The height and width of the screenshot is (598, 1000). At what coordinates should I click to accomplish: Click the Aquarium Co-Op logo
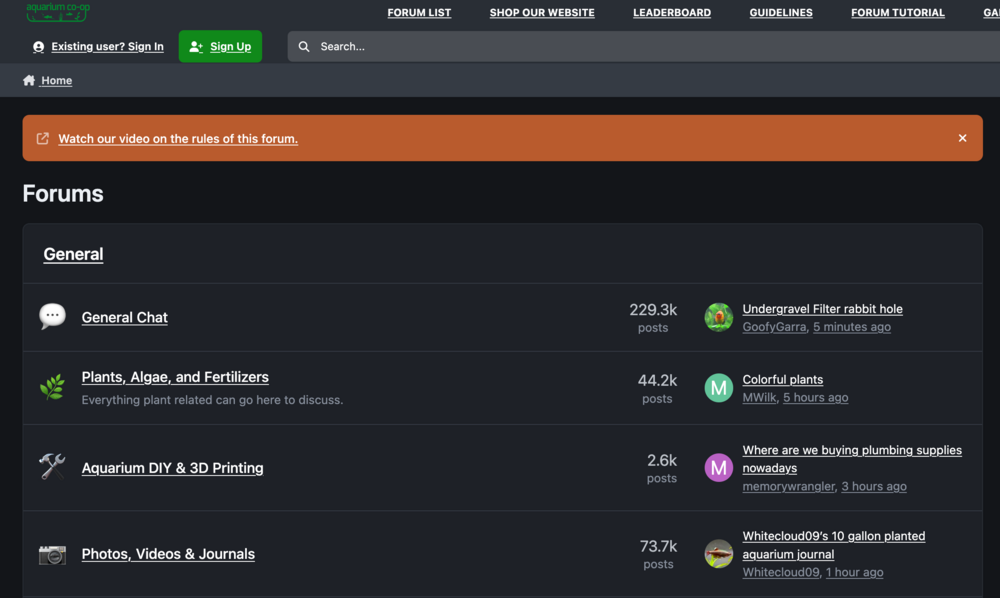tap(57, 11)
